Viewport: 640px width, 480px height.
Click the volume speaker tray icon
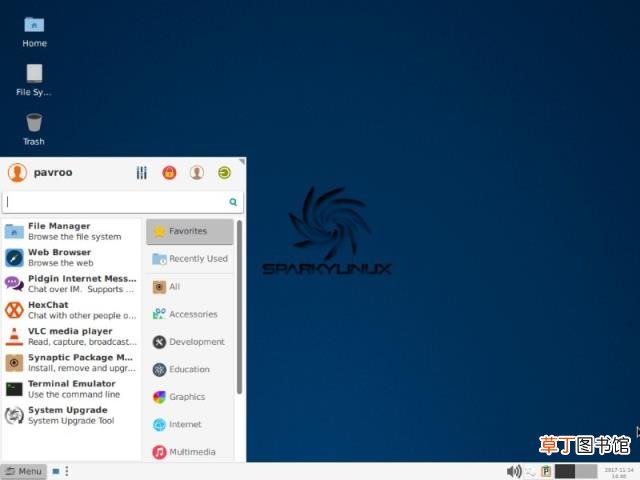(514, 471)
